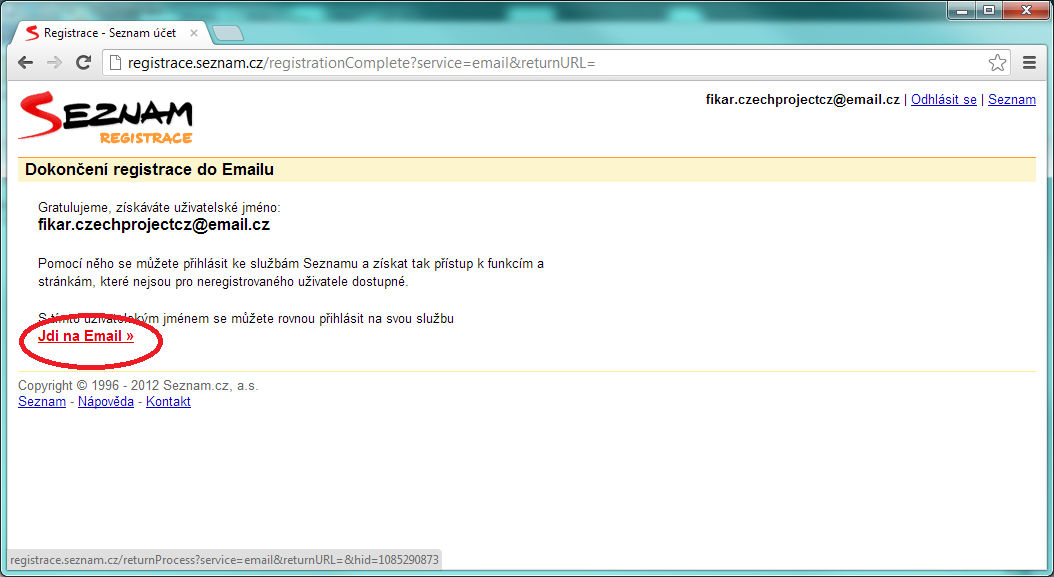Click the large username fikar.czechprojectcz@email.cz text
Viewport: 1054px width, 577px height.
point(154,225)
